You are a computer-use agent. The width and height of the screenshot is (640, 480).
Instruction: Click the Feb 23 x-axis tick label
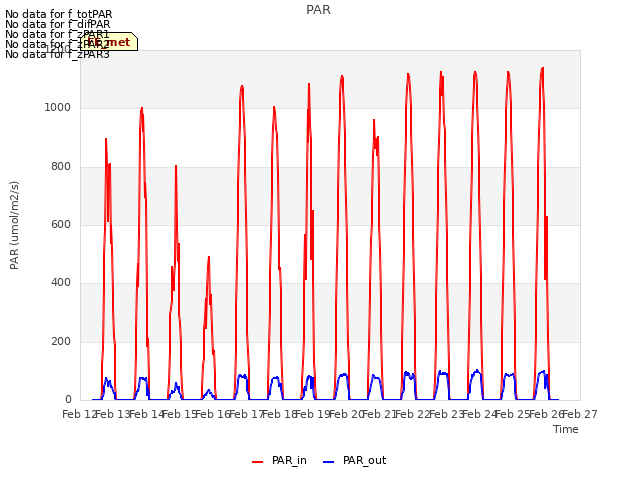coord(447,414)
